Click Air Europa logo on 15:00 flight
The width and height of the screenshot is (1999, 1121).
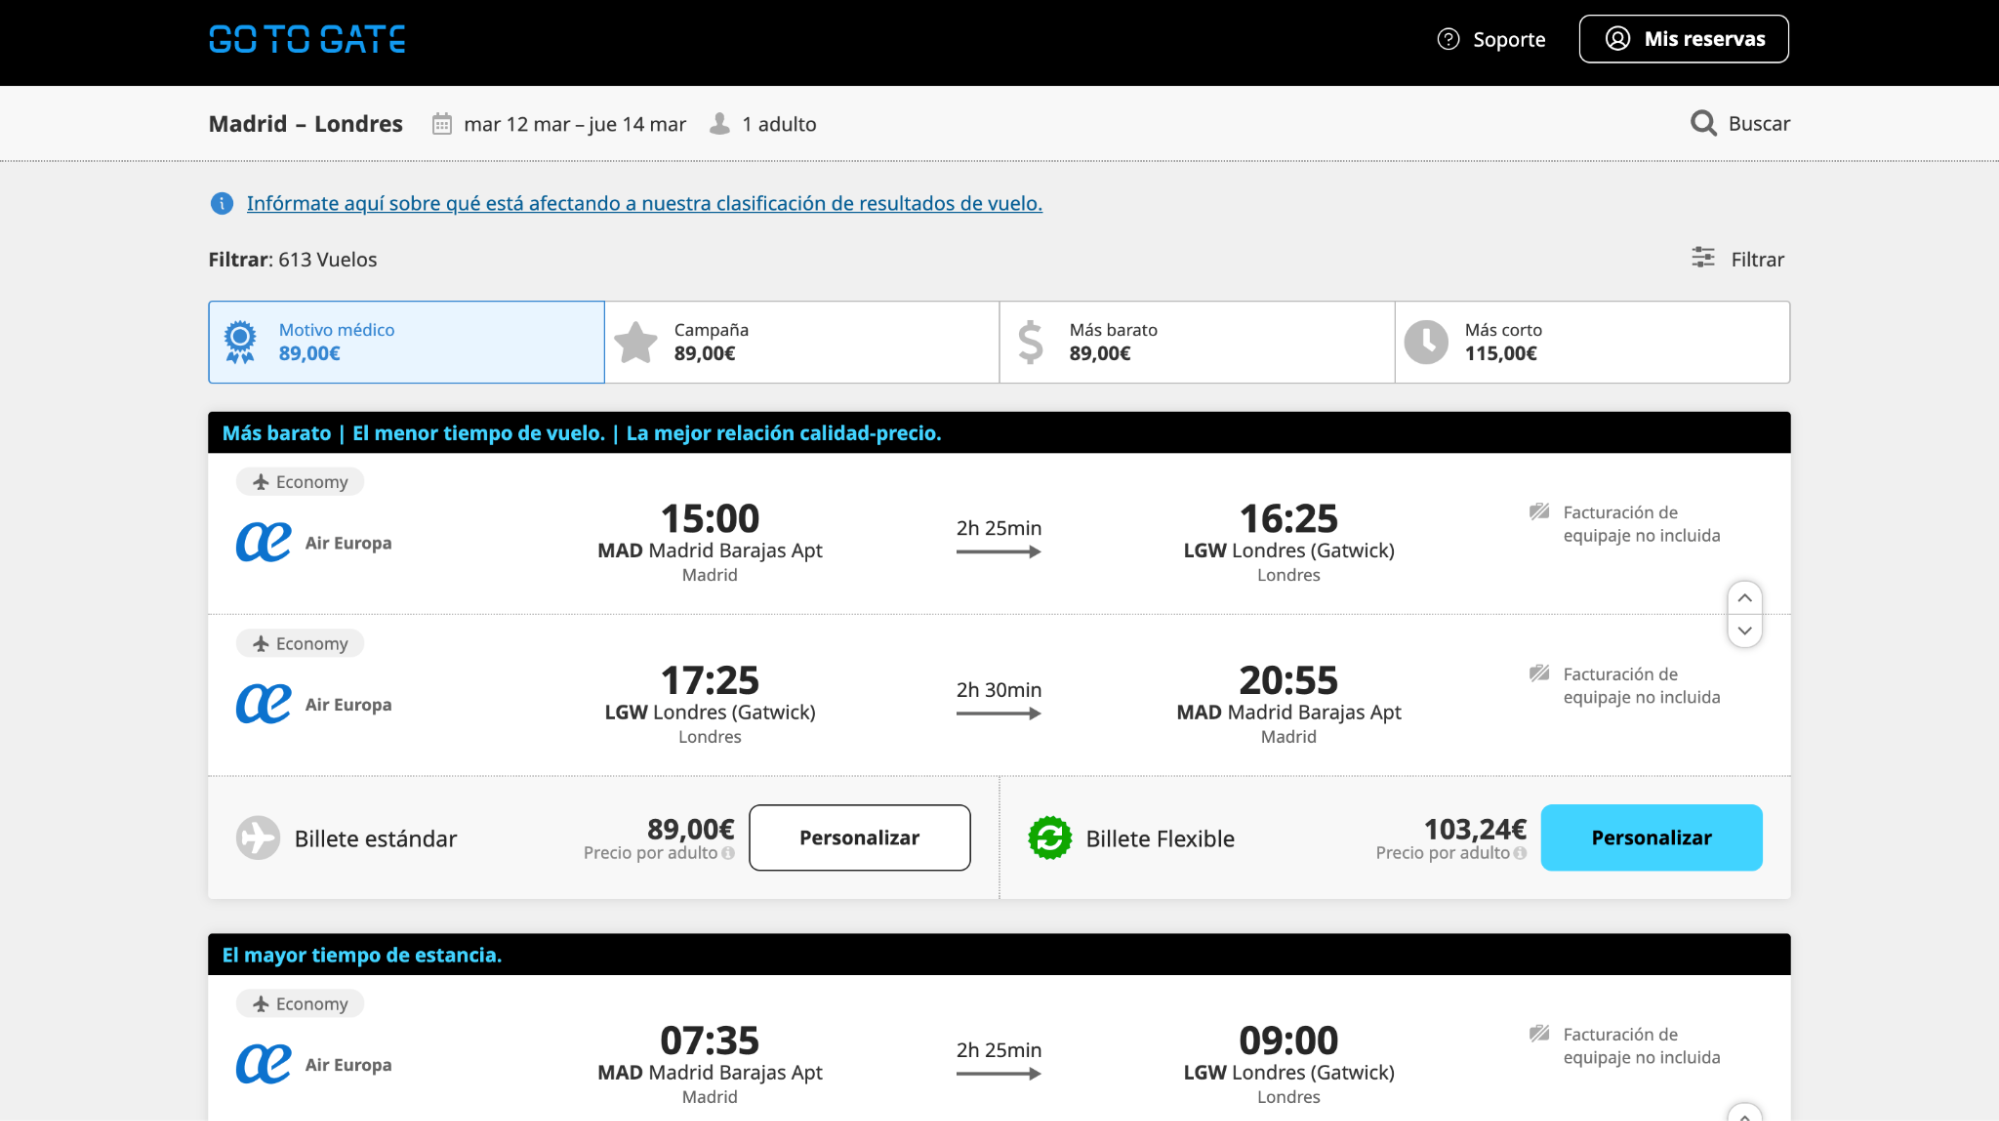[x=264, y=542]
